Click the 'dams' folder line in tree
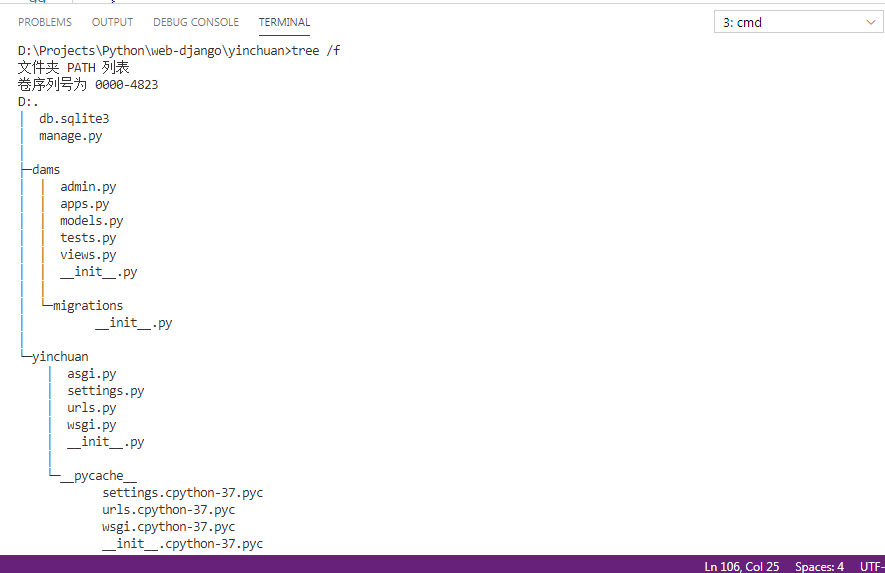885x573 pixels. click(x=46, y=170)
